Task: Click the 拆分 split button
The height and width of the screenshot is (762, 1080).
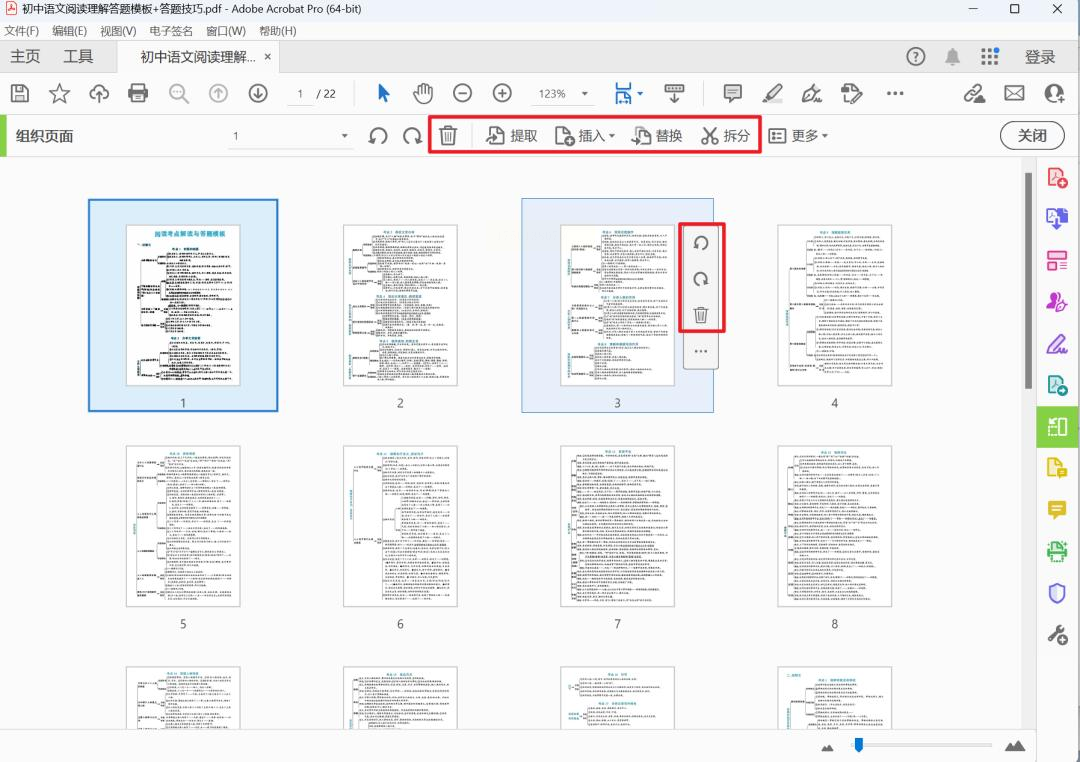Action: tap(725, 136)
